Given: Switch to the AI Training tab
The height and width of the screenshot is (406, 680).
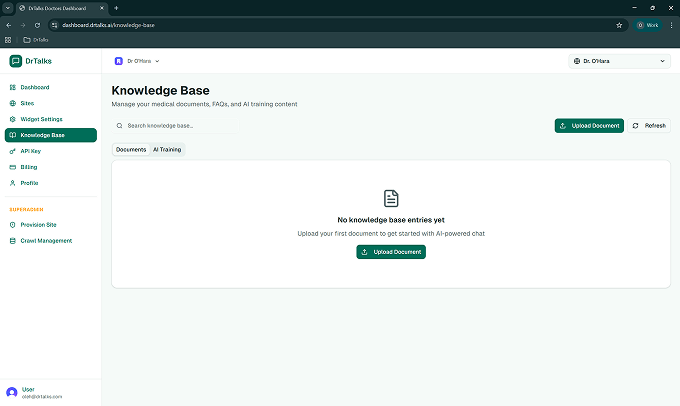Looking at the screenshot, I should [167, 150].
